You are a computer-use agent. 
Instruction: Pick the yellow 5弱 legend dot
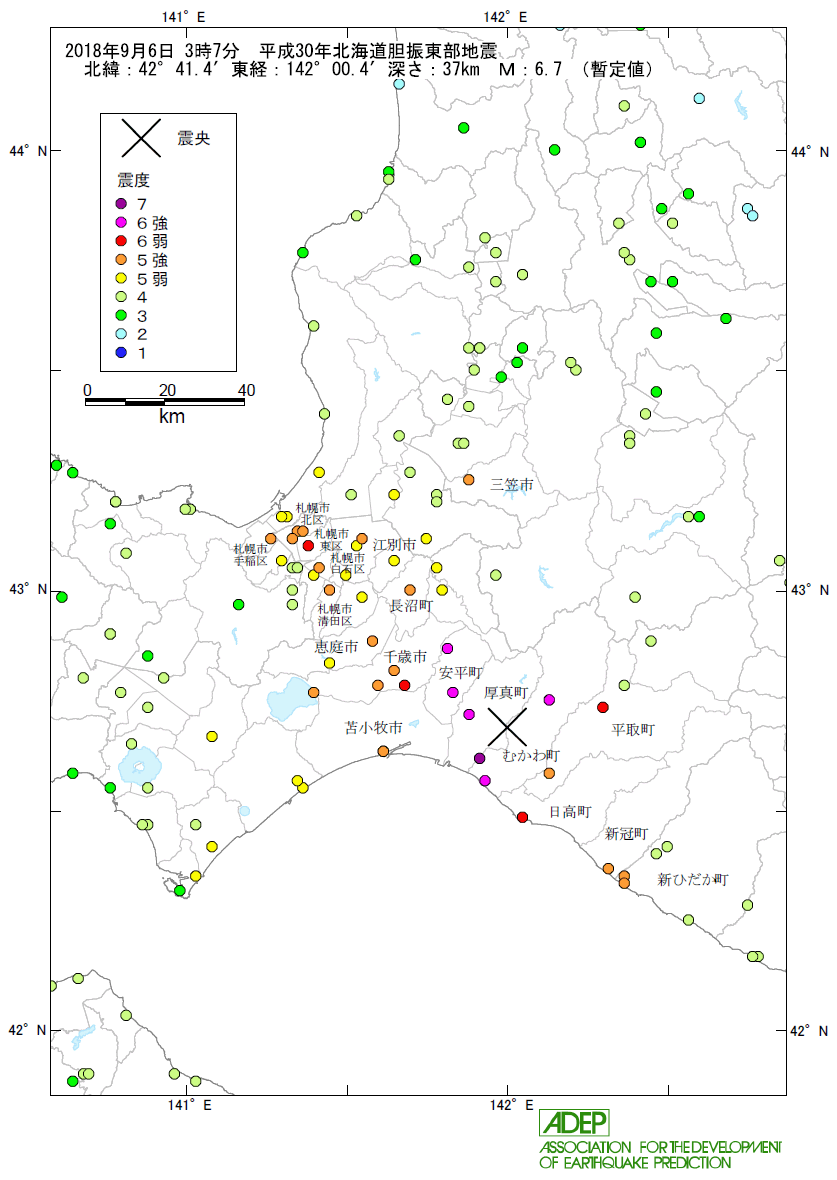click(x=121, y=279)
